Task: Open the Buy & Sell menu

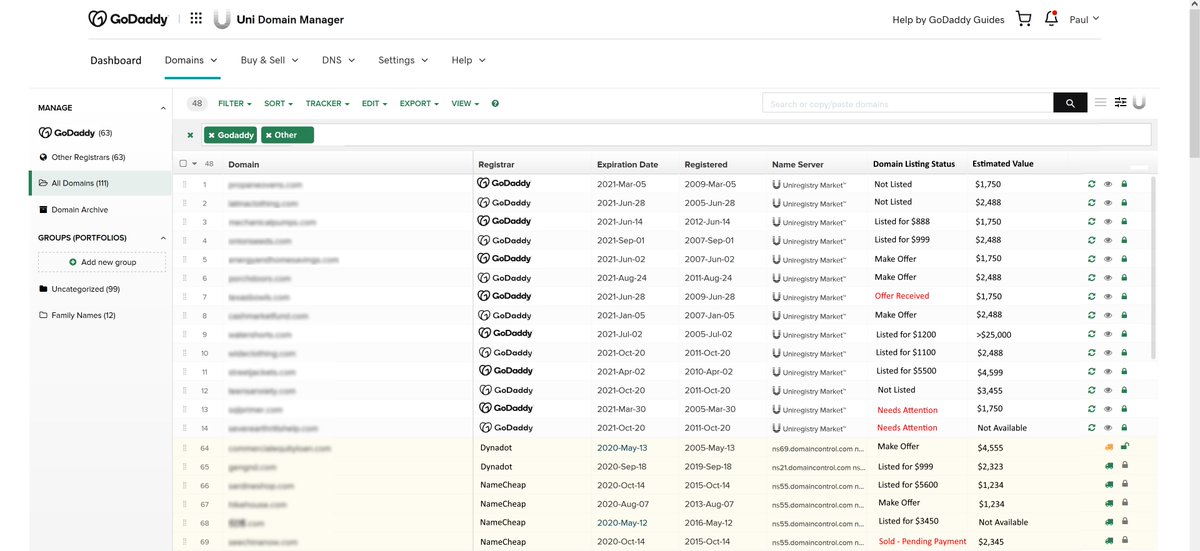Action: point(270,60)
